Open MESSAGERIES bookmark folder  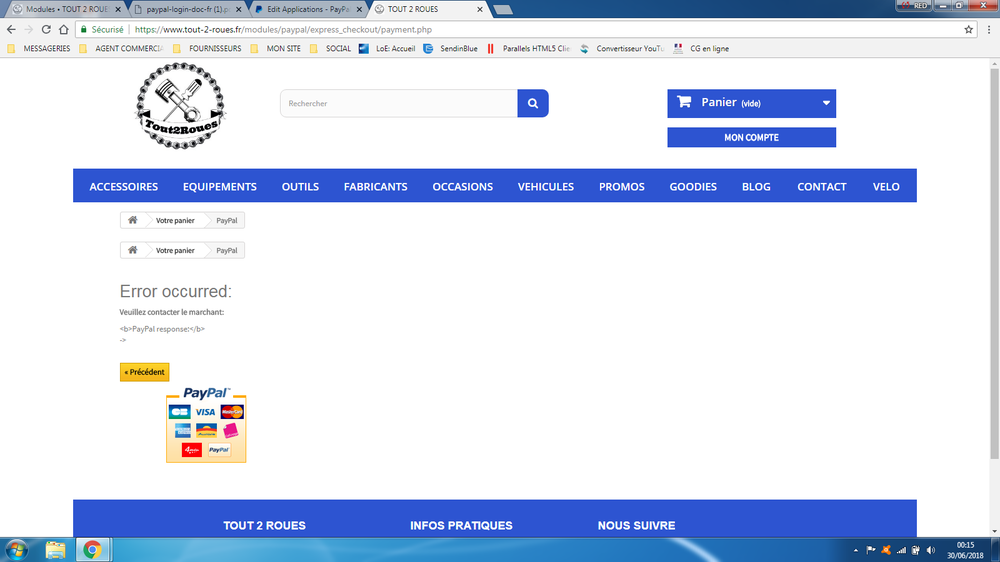[x=40, y=48]
